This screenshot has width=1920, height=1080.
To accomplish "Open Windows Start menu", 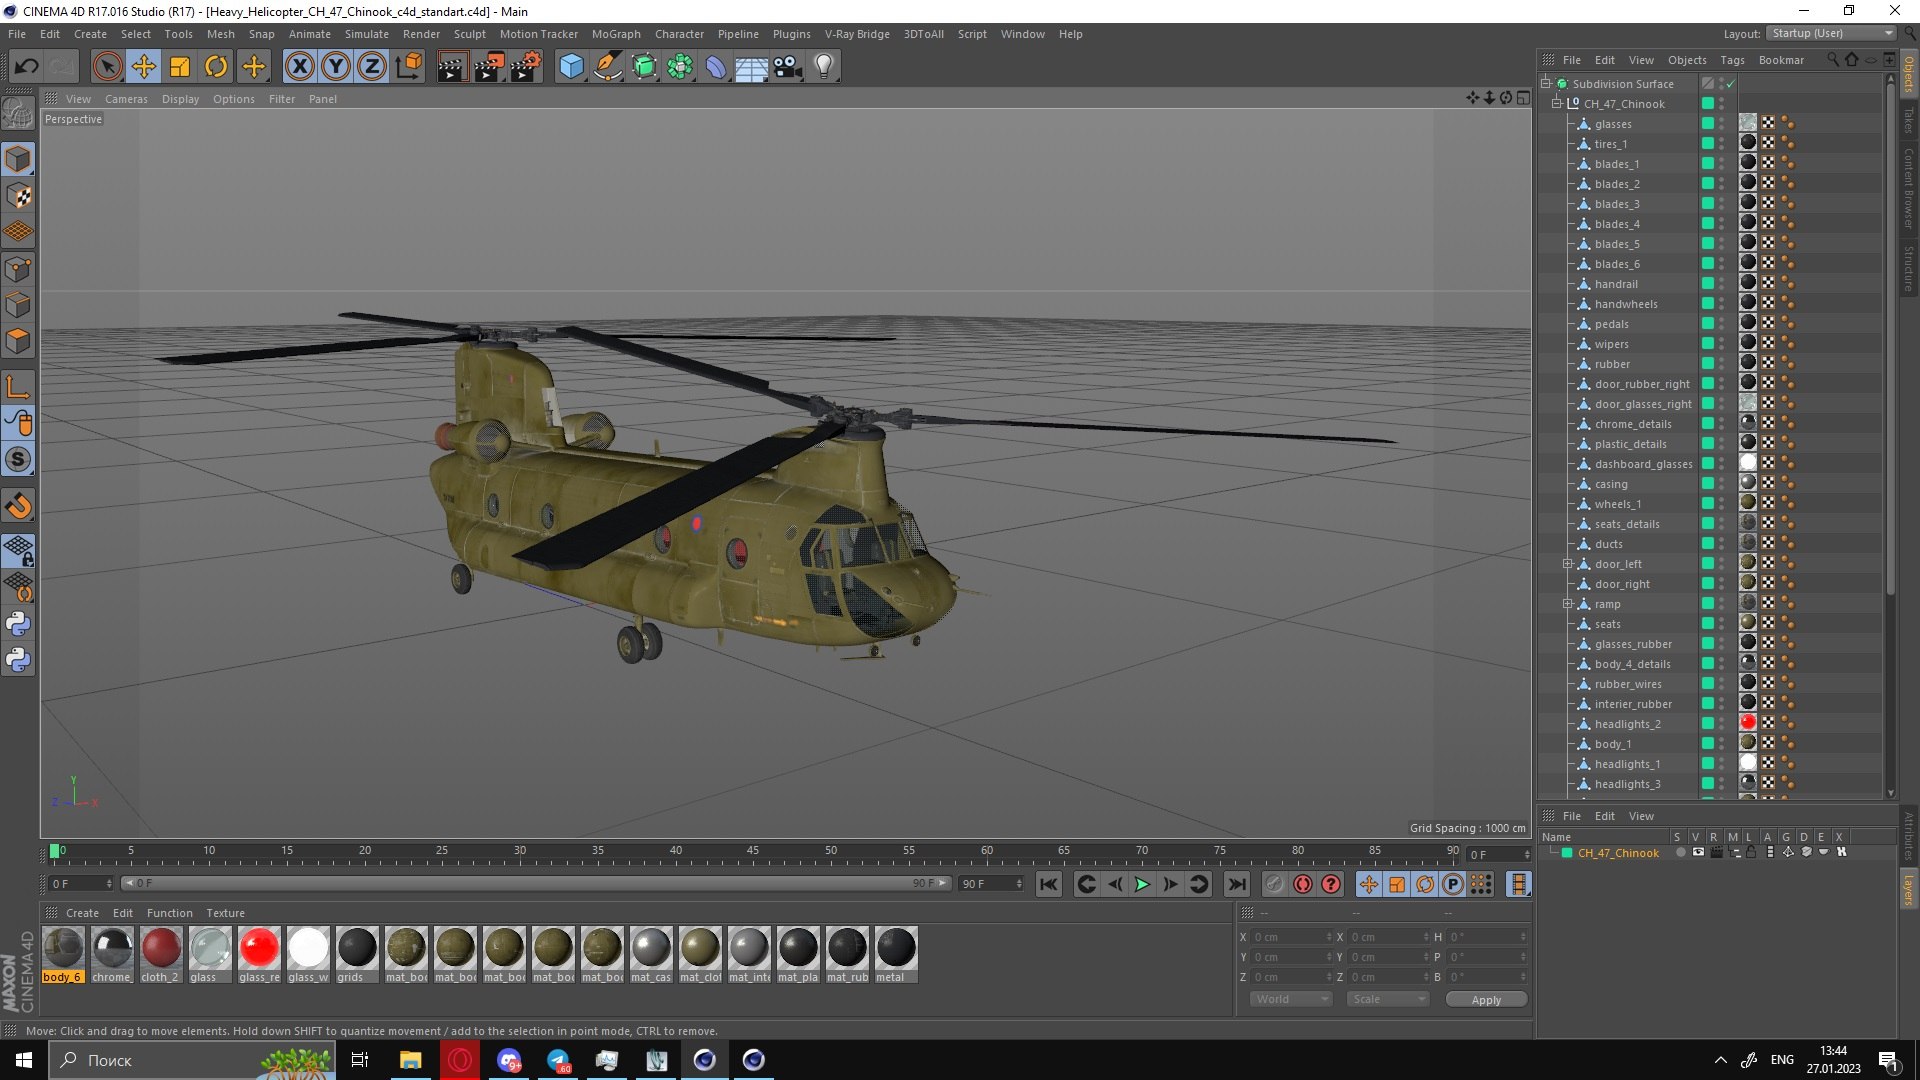I will click(24, 1060).
